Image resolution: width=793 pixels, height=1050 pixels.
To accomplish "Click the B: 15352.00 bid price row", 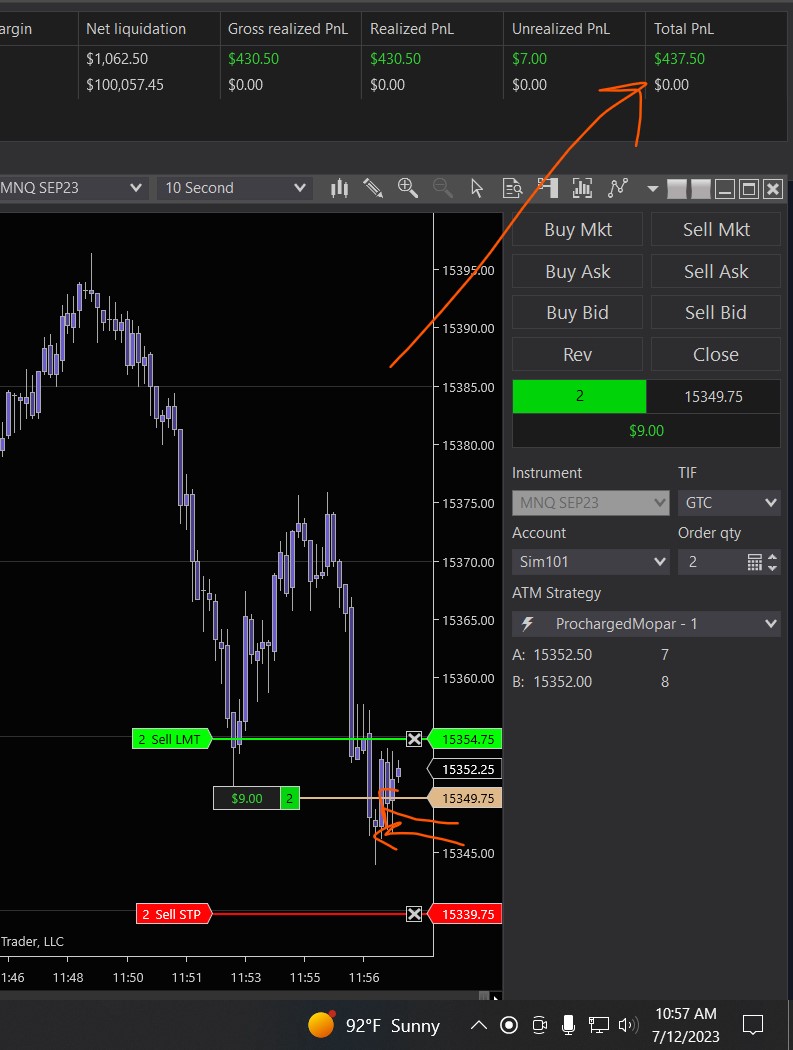I will [x=590, y=682].
